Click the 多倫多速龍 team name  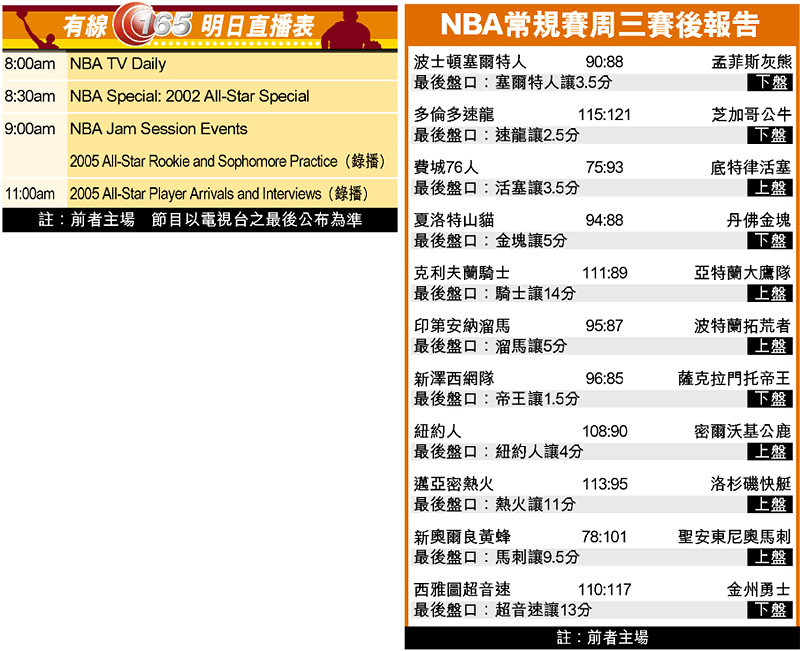pyautogui.click(x=454, y=114)
